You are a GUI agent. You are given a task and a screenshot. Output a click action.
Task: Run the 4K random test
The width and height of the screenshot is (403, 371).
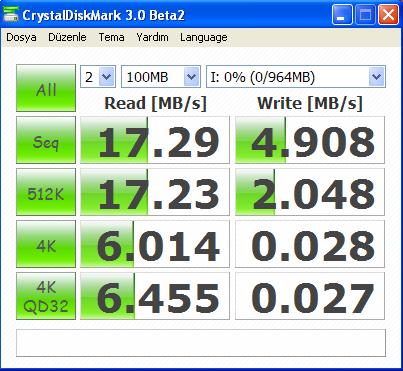pos(46,244)
